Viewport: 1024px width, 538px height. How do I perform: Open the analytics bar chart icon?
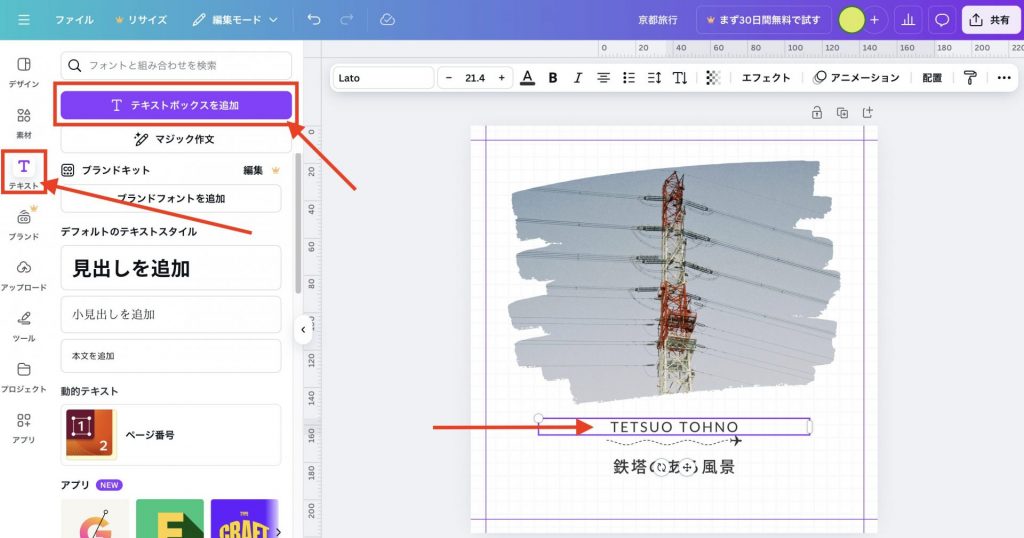coord(908,20)
